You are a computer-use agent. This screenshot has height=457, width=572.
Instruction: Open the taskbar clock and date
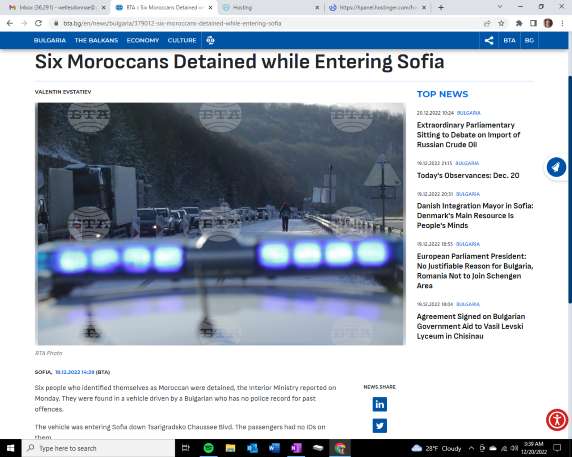534,448
